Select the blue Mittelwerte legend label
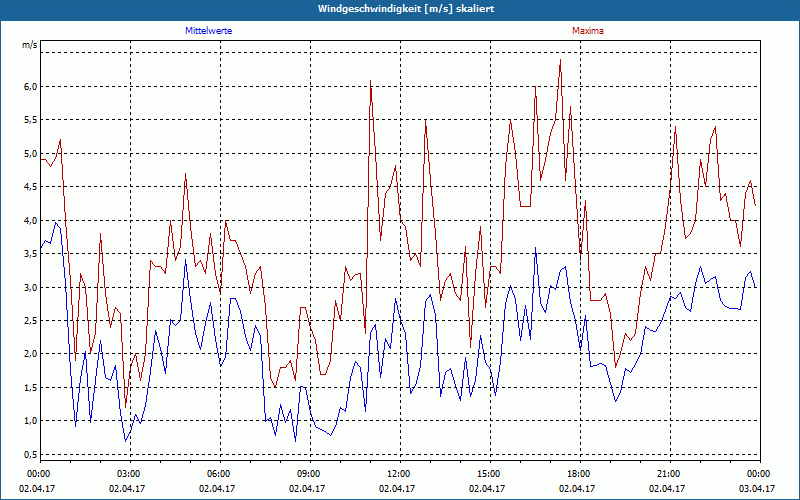This screenshot has height=500, width=800. click(209, 31)
